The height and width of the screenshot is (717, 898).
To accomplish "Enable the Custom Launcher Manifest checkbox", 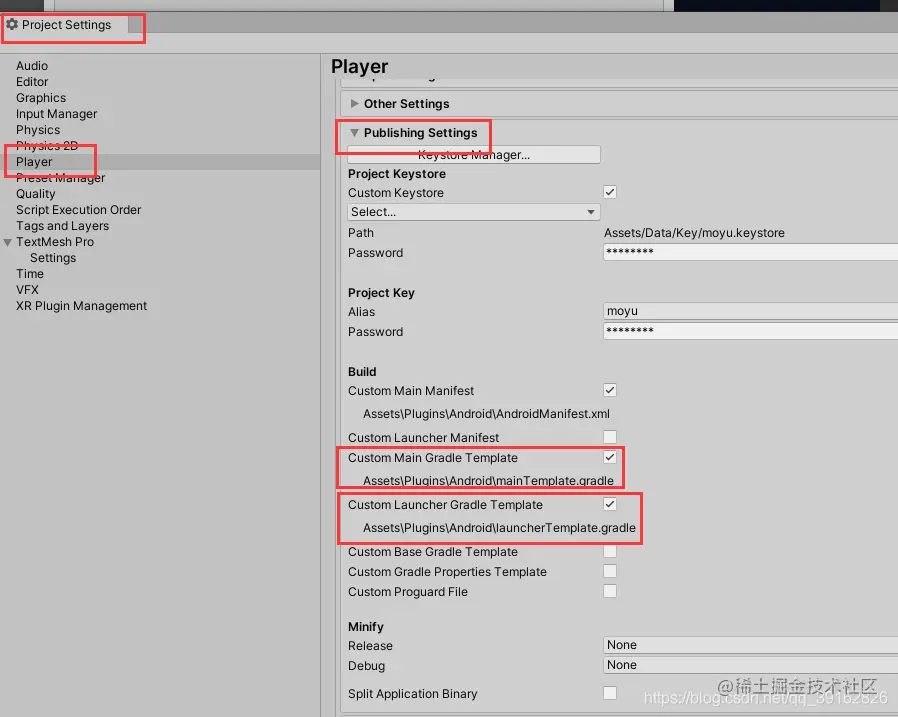I will [610, 437].
